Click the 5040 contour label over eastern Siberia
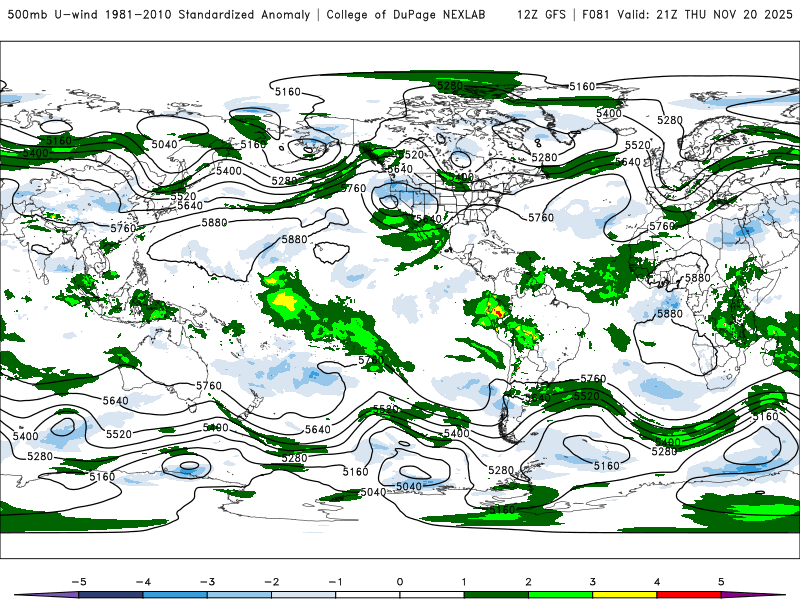This screenshot has height=600, width=800. point(164,144)
